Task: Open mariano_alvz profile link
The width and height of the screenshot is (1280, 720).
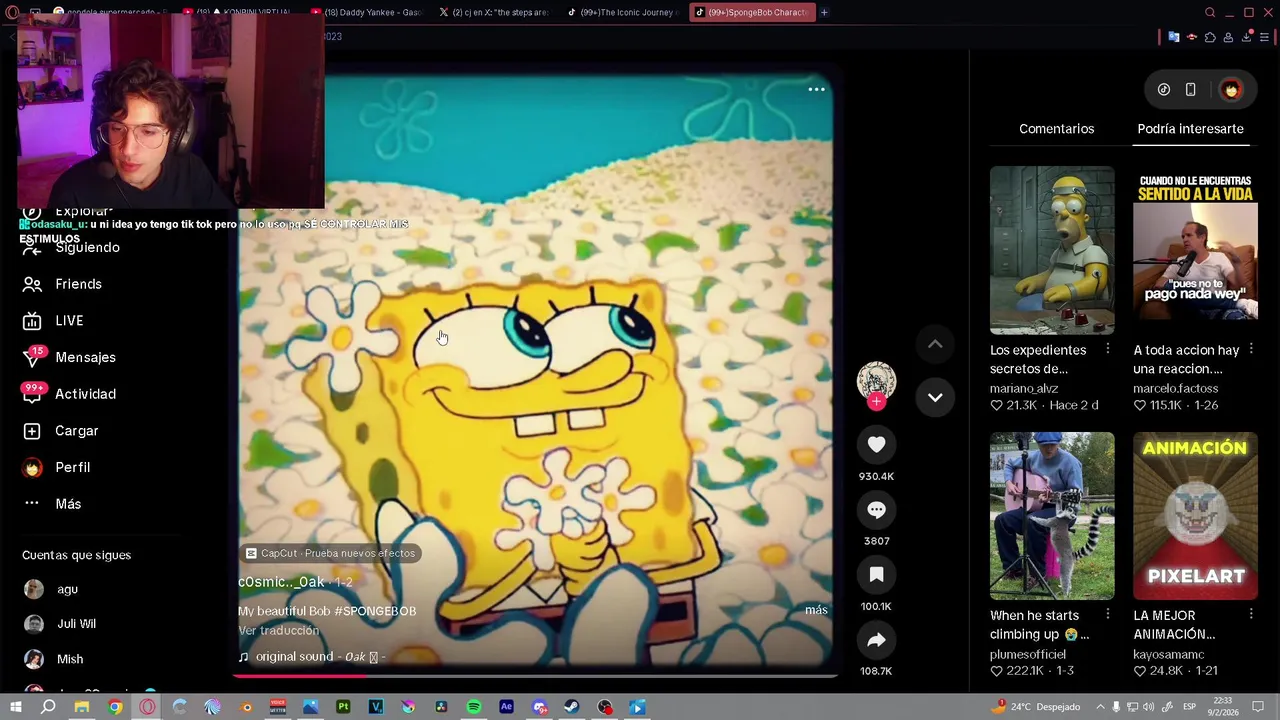Action: point(1024,388)
